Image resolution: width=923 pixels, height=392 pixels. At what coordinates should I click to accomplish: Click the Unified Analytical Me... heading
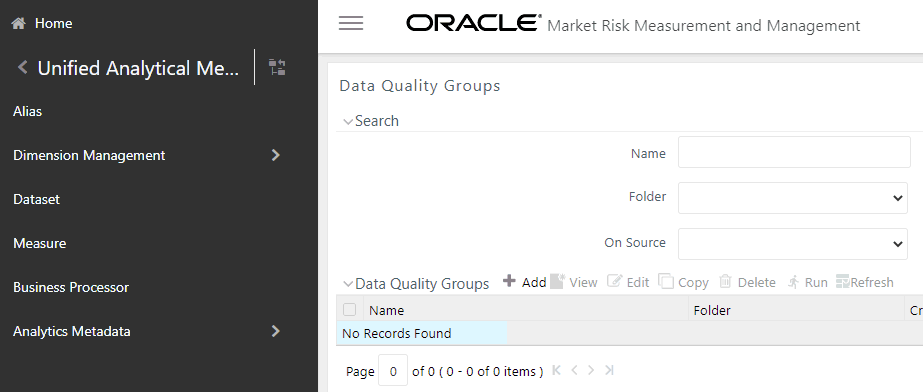pos(138,68)
